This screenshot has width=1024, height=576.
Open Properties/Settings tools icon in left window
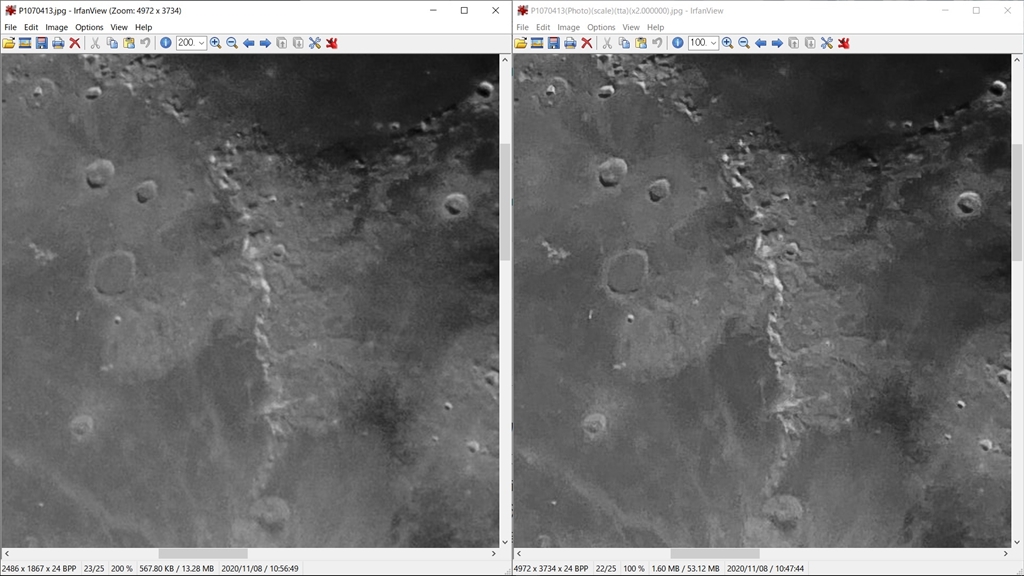pyautogui.click(x=315, y=43)
